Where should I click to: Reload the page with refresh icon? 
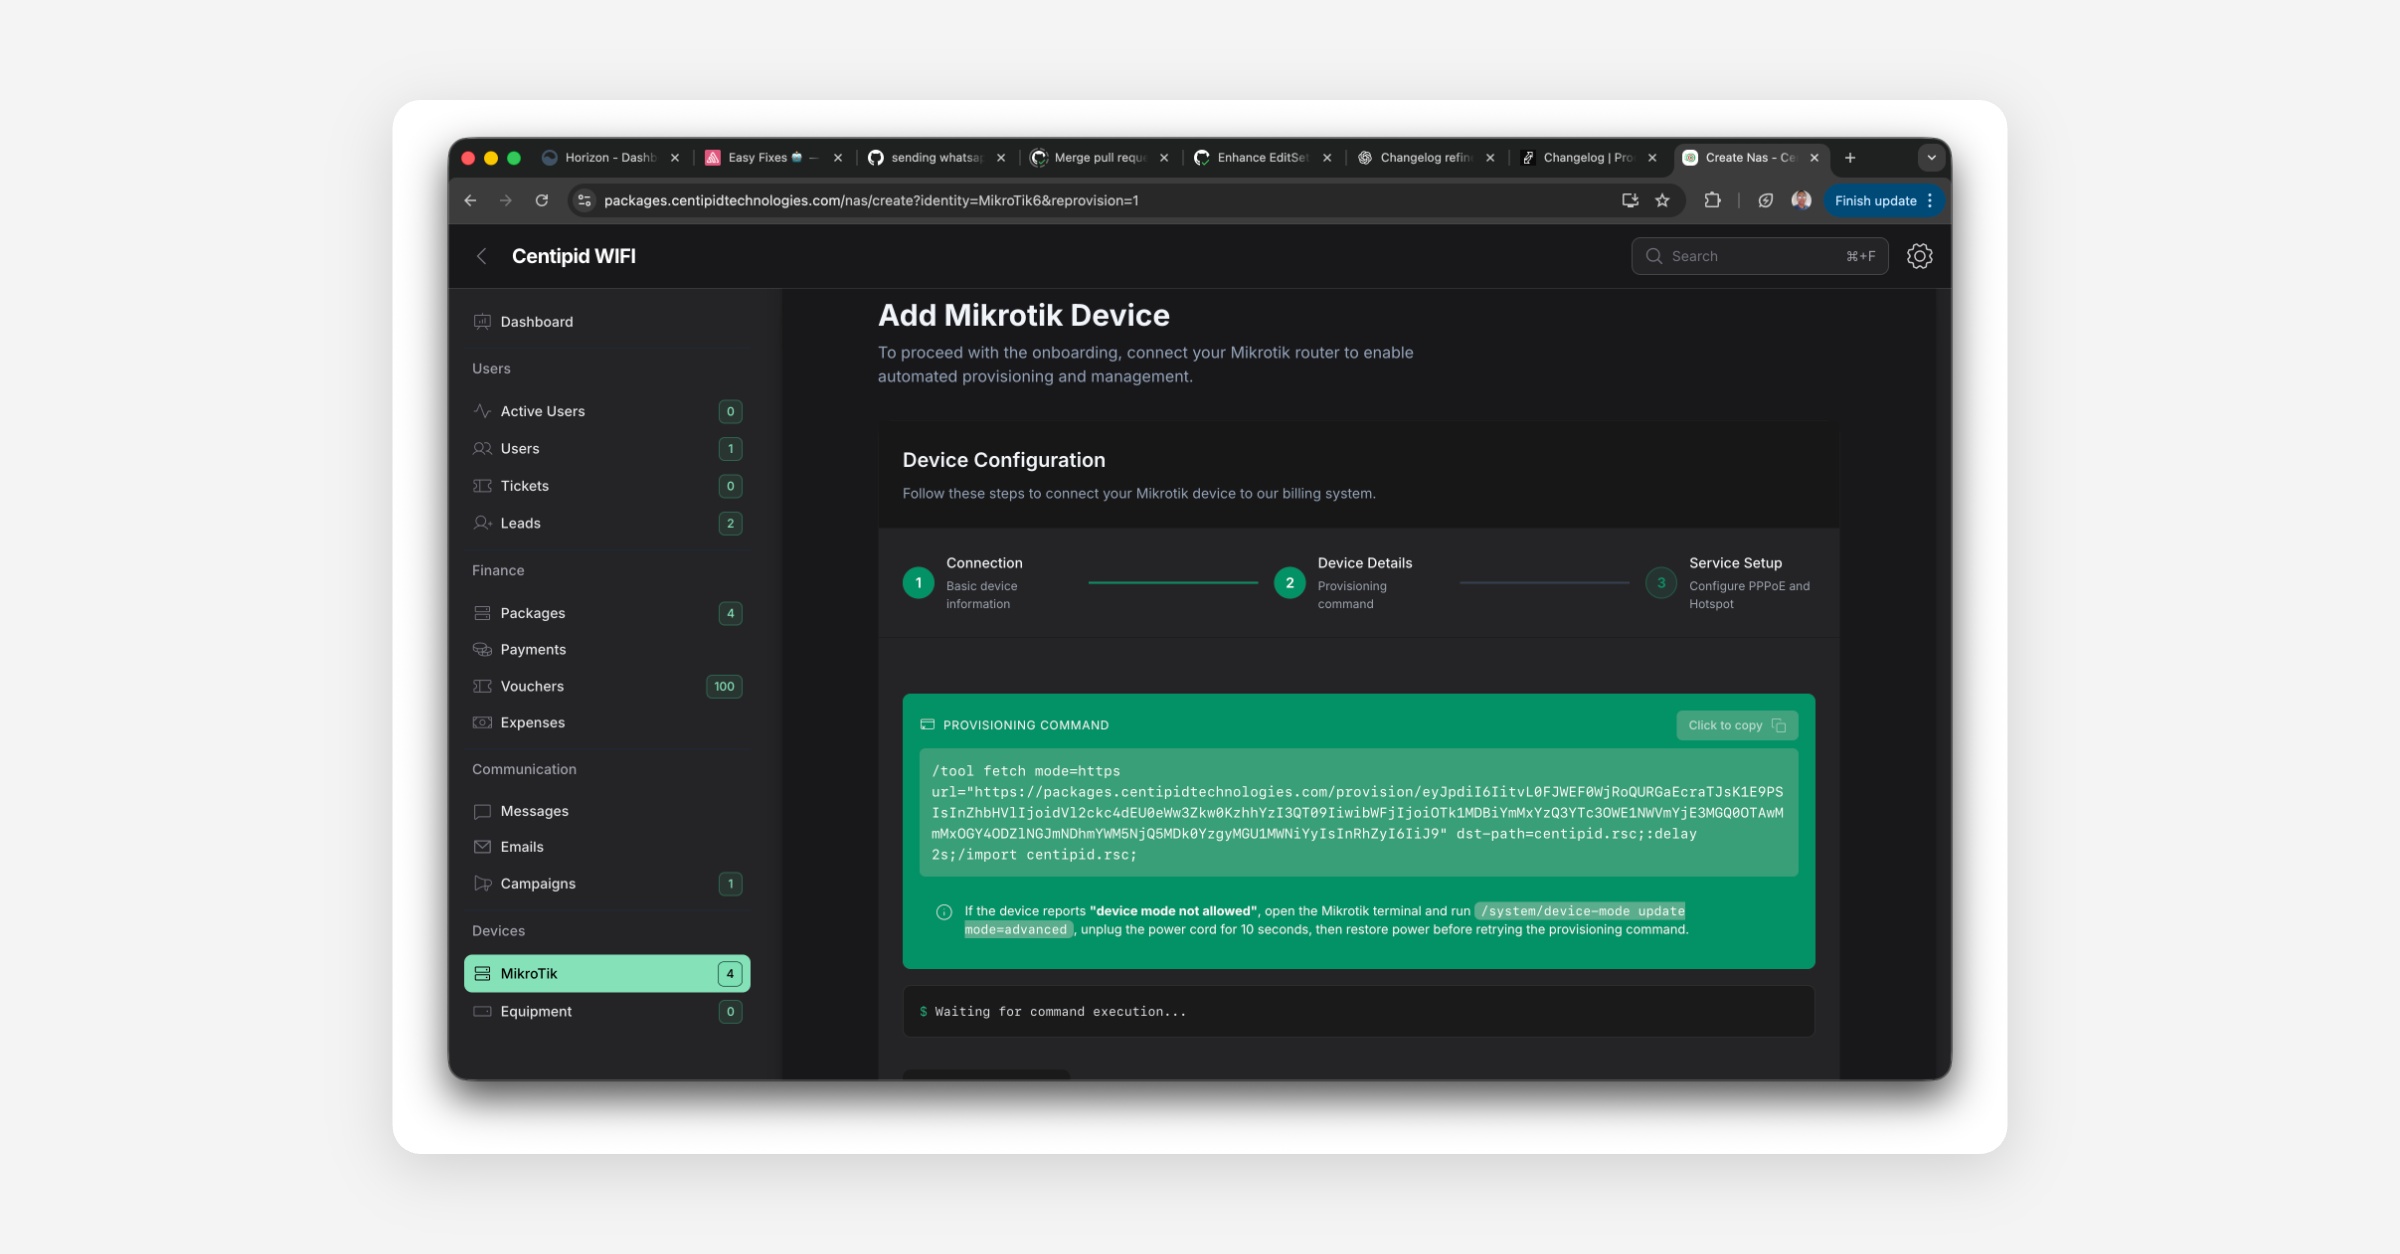(541, 200)
